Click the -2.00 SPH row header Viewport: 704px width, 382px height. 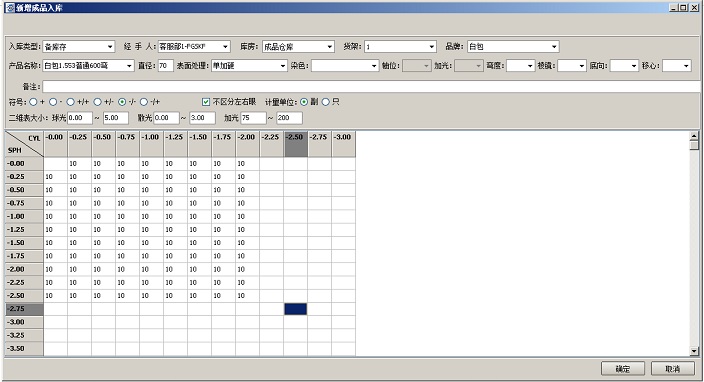click(x=24, y=269)
